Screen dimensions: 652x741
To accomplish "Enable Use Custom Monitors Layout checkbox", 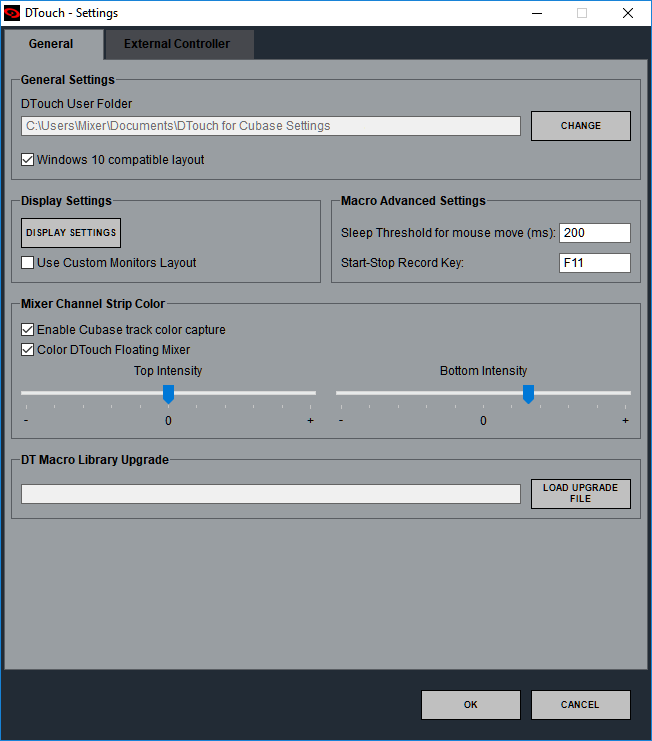I will click(x=28, y=263).
